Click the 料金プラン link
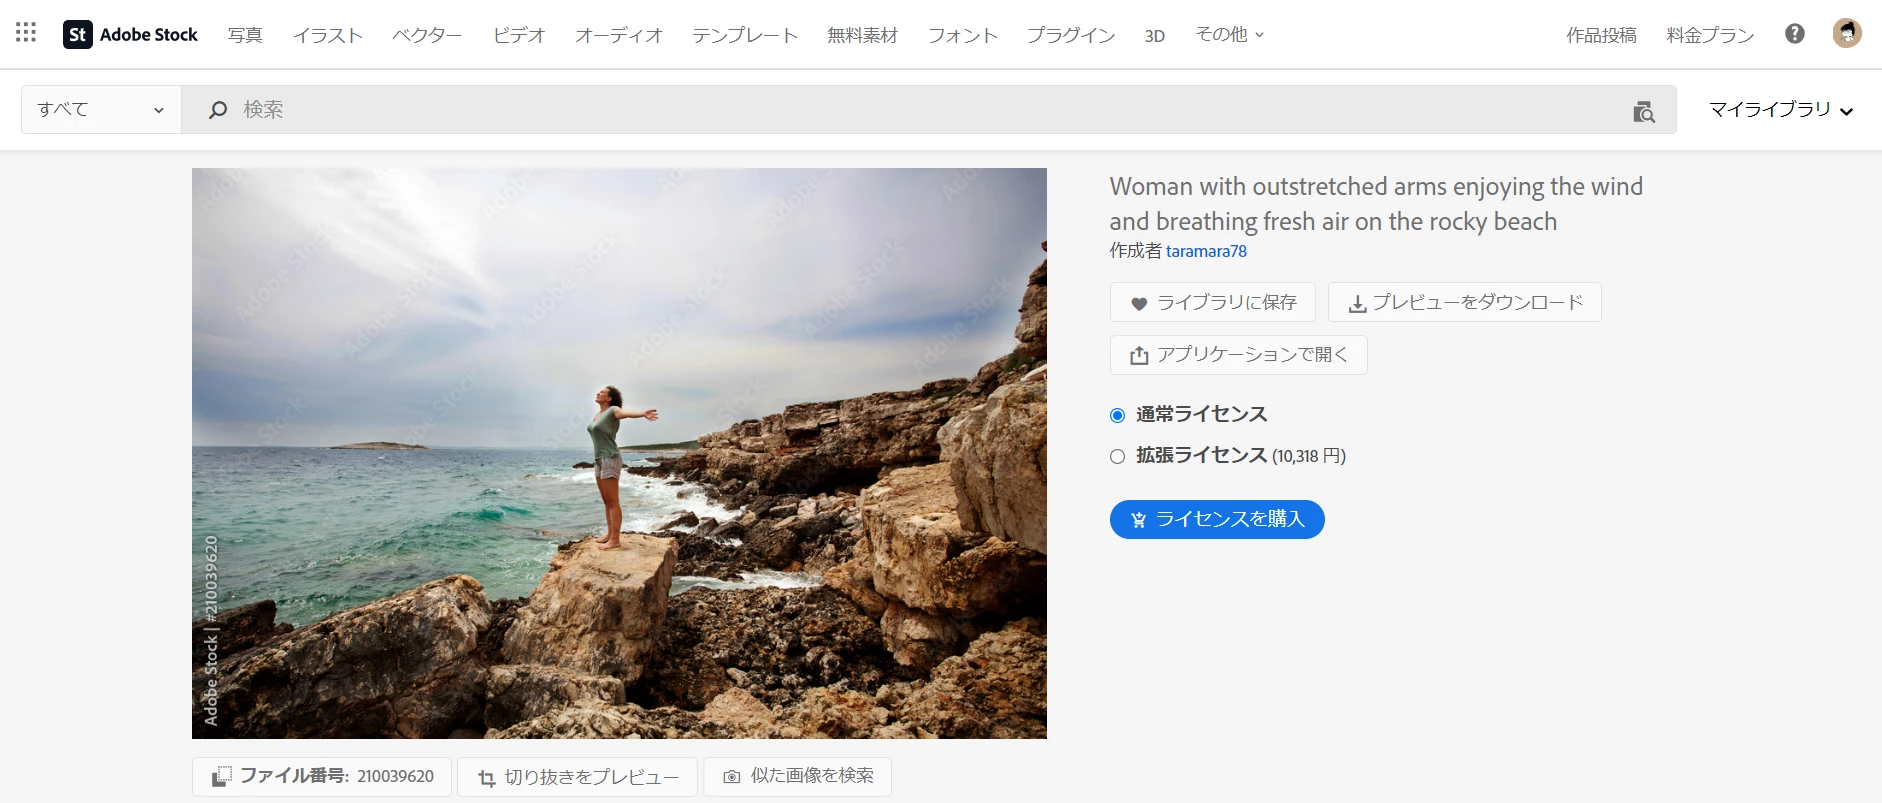This screenshot has width=1882, height=803. coord(1710,35)
